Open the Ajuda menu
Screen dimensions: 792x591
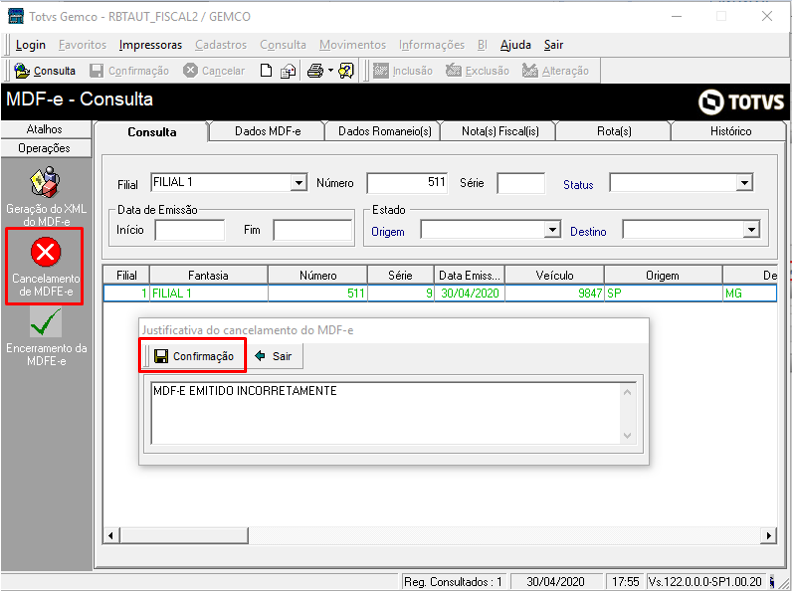tap(516, 45)
